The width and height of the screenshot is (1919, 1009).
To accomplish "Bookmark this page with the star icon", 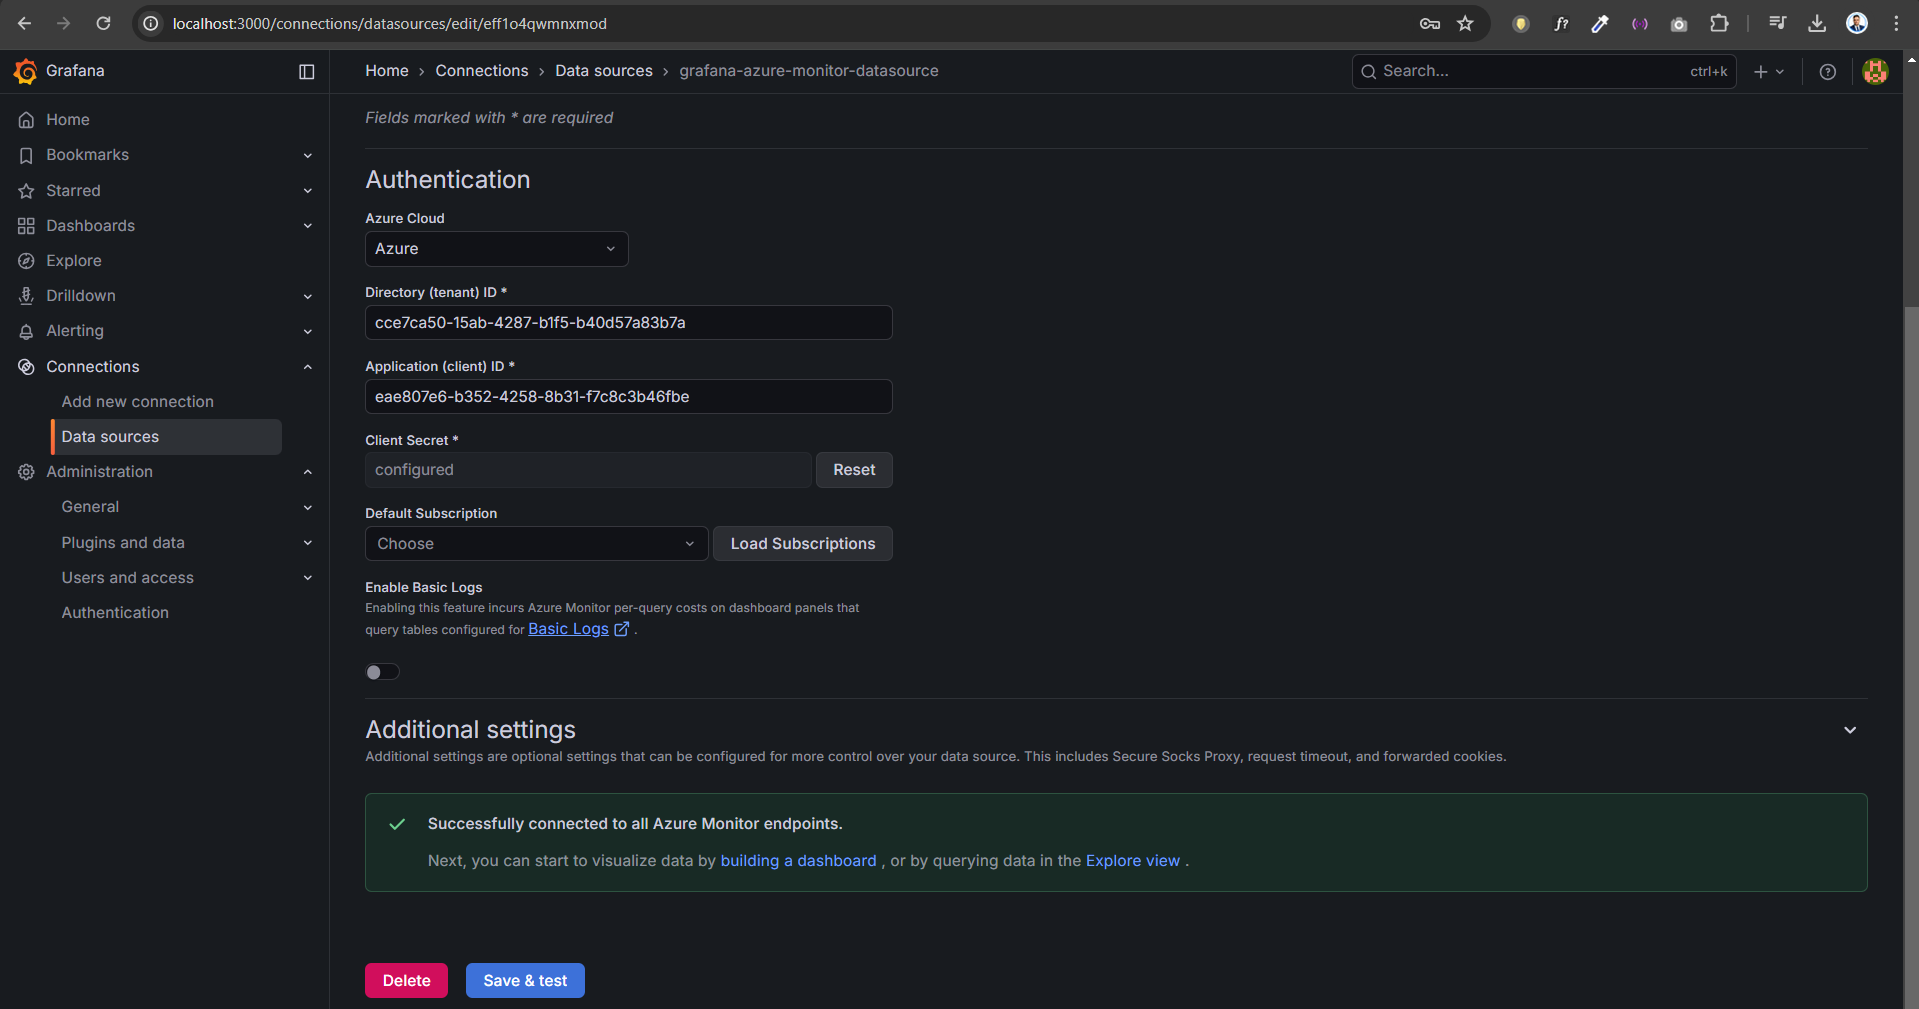I will pyautogui.click(x=1465, y=24).
